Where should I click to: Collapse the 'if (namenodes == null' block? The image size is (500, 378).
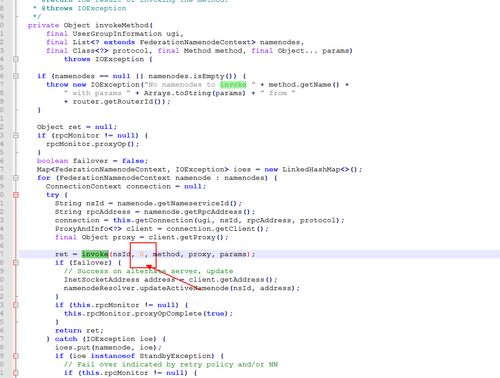pos(16,76)
